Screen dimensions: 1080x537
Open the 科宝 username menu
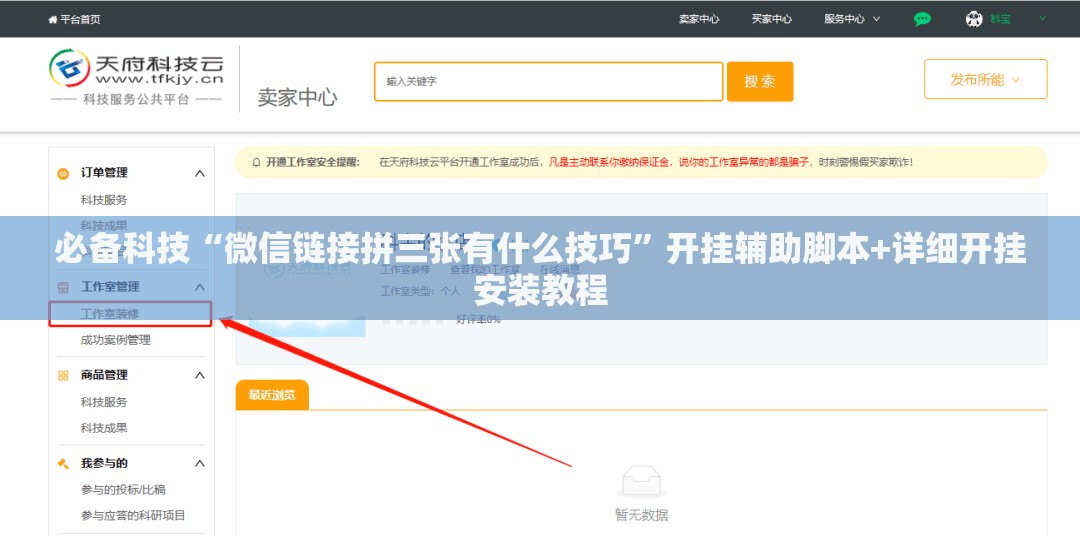pos(1001,19)
